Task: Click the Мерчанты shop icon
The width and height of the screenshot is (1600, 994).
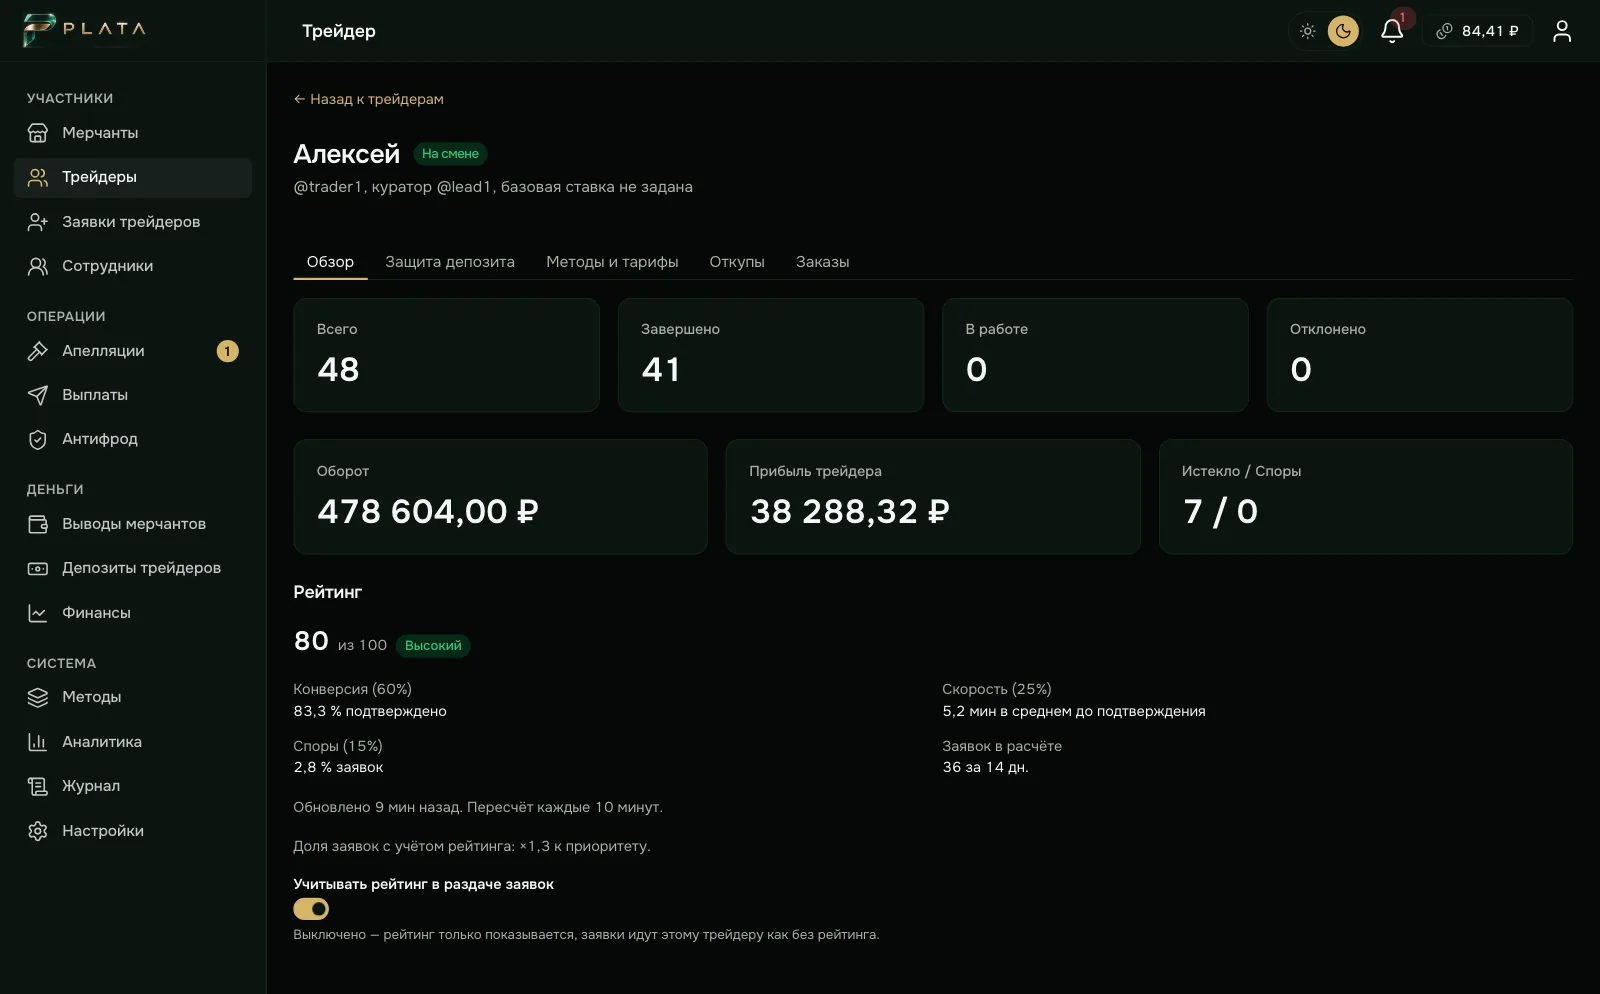Action: click(38, 133)
